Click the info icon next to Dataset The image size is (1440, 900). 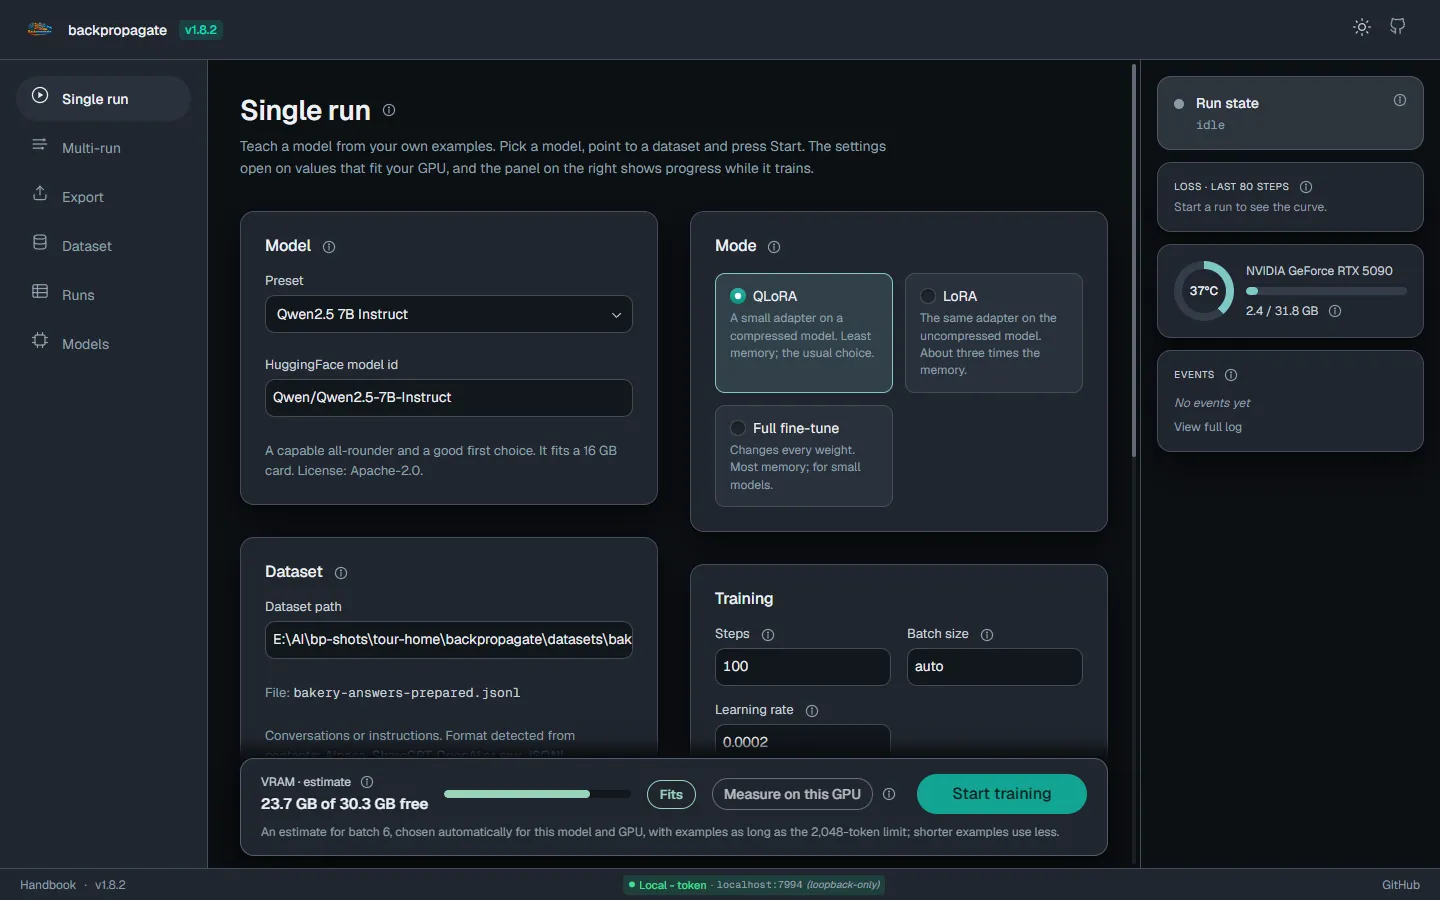[341, 573]
